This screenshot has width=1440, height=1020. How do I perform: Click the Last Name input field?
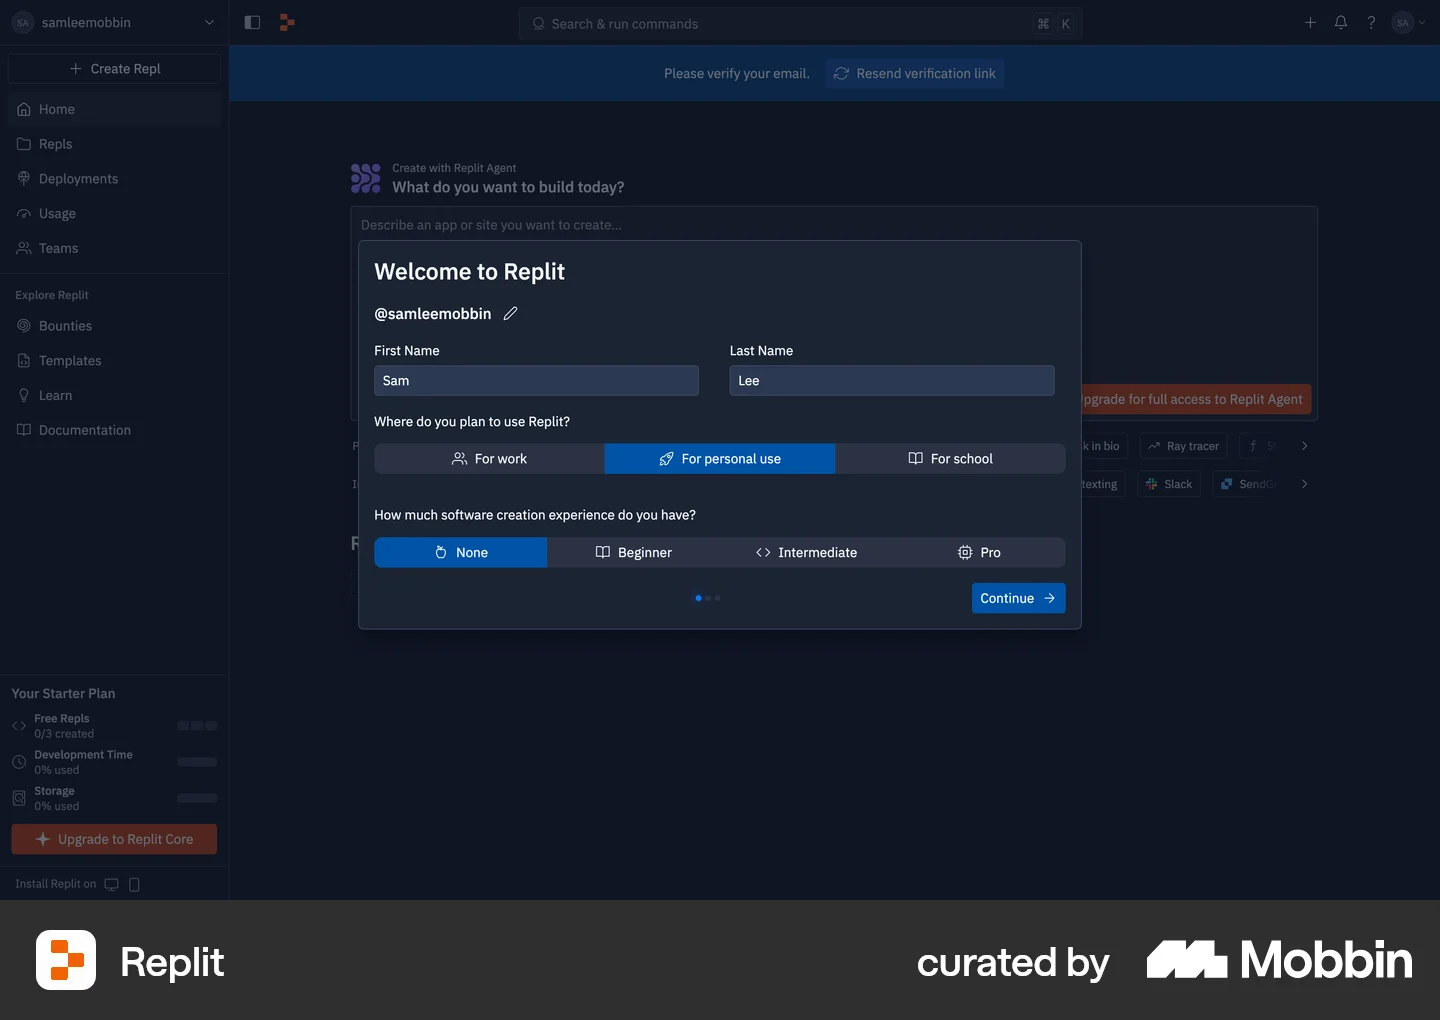892,380
